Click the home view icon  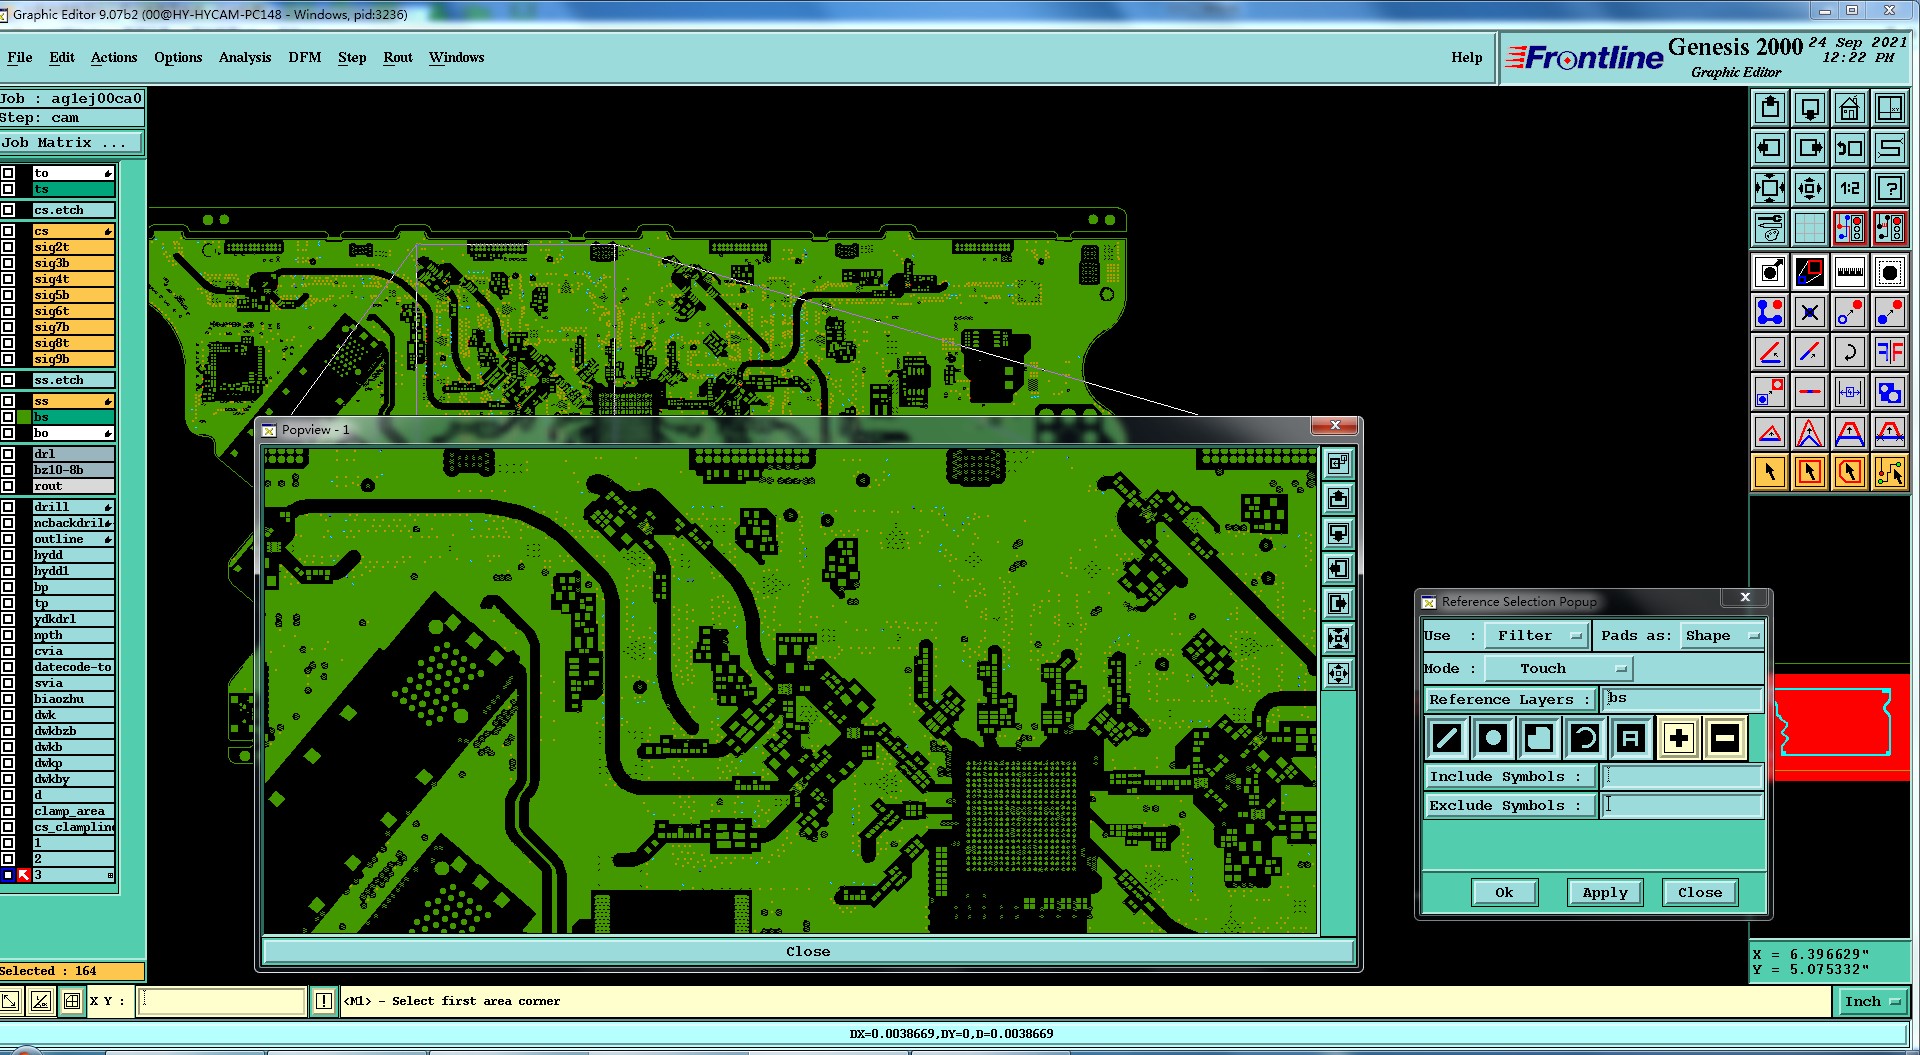click(1850, 108)
